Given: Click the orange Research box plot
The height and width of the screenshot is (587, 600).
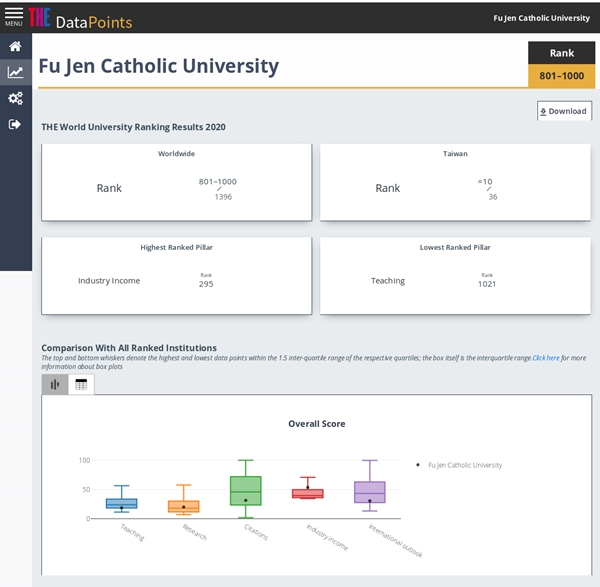Looking at the screenshot, I should click(x=184, y=506).
